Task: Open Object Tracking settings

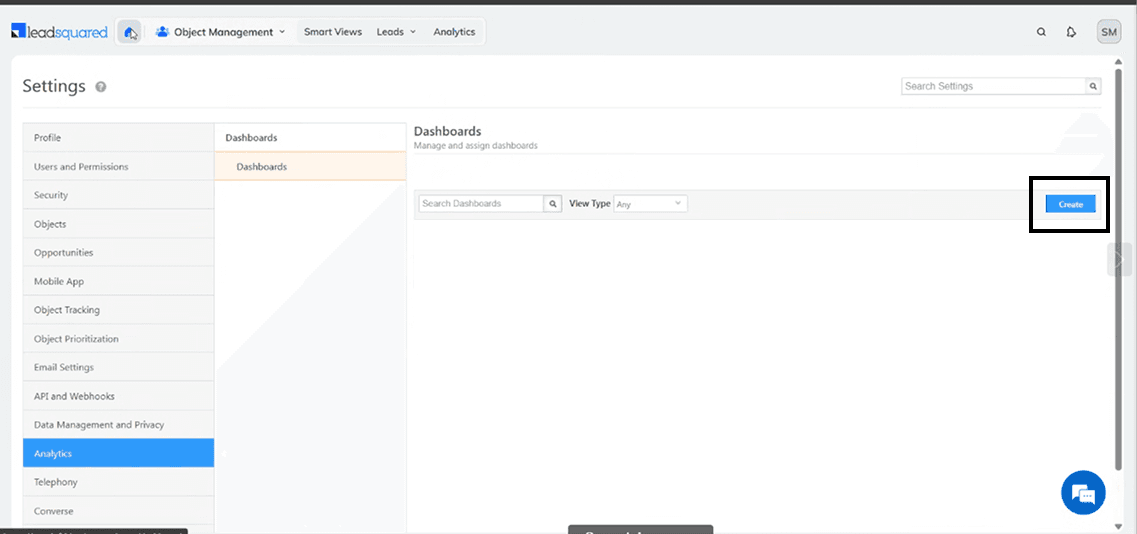Action: (118, 310)
